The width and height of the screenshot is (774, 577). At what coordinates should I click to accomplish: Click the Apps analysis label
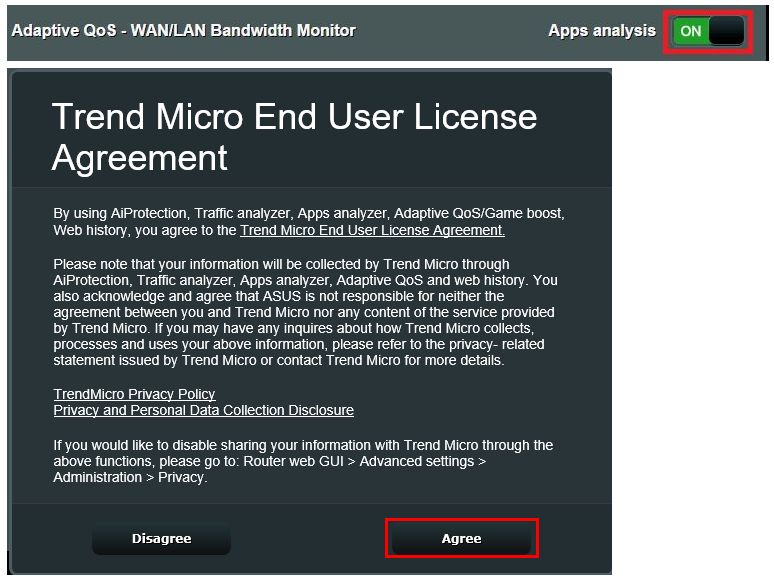tap(602, 31)
